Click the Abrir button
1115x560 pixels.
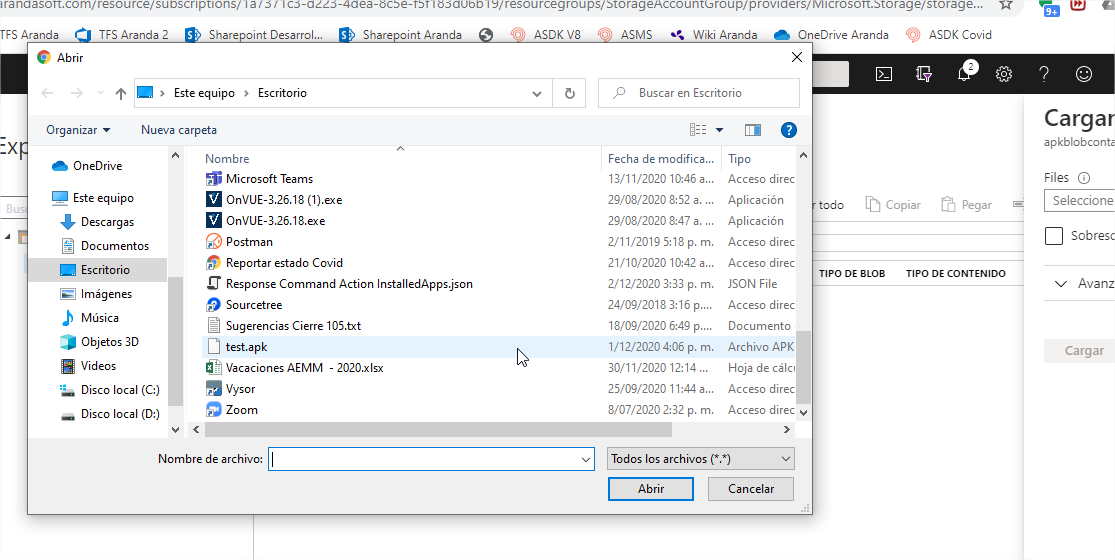point(651,489)
